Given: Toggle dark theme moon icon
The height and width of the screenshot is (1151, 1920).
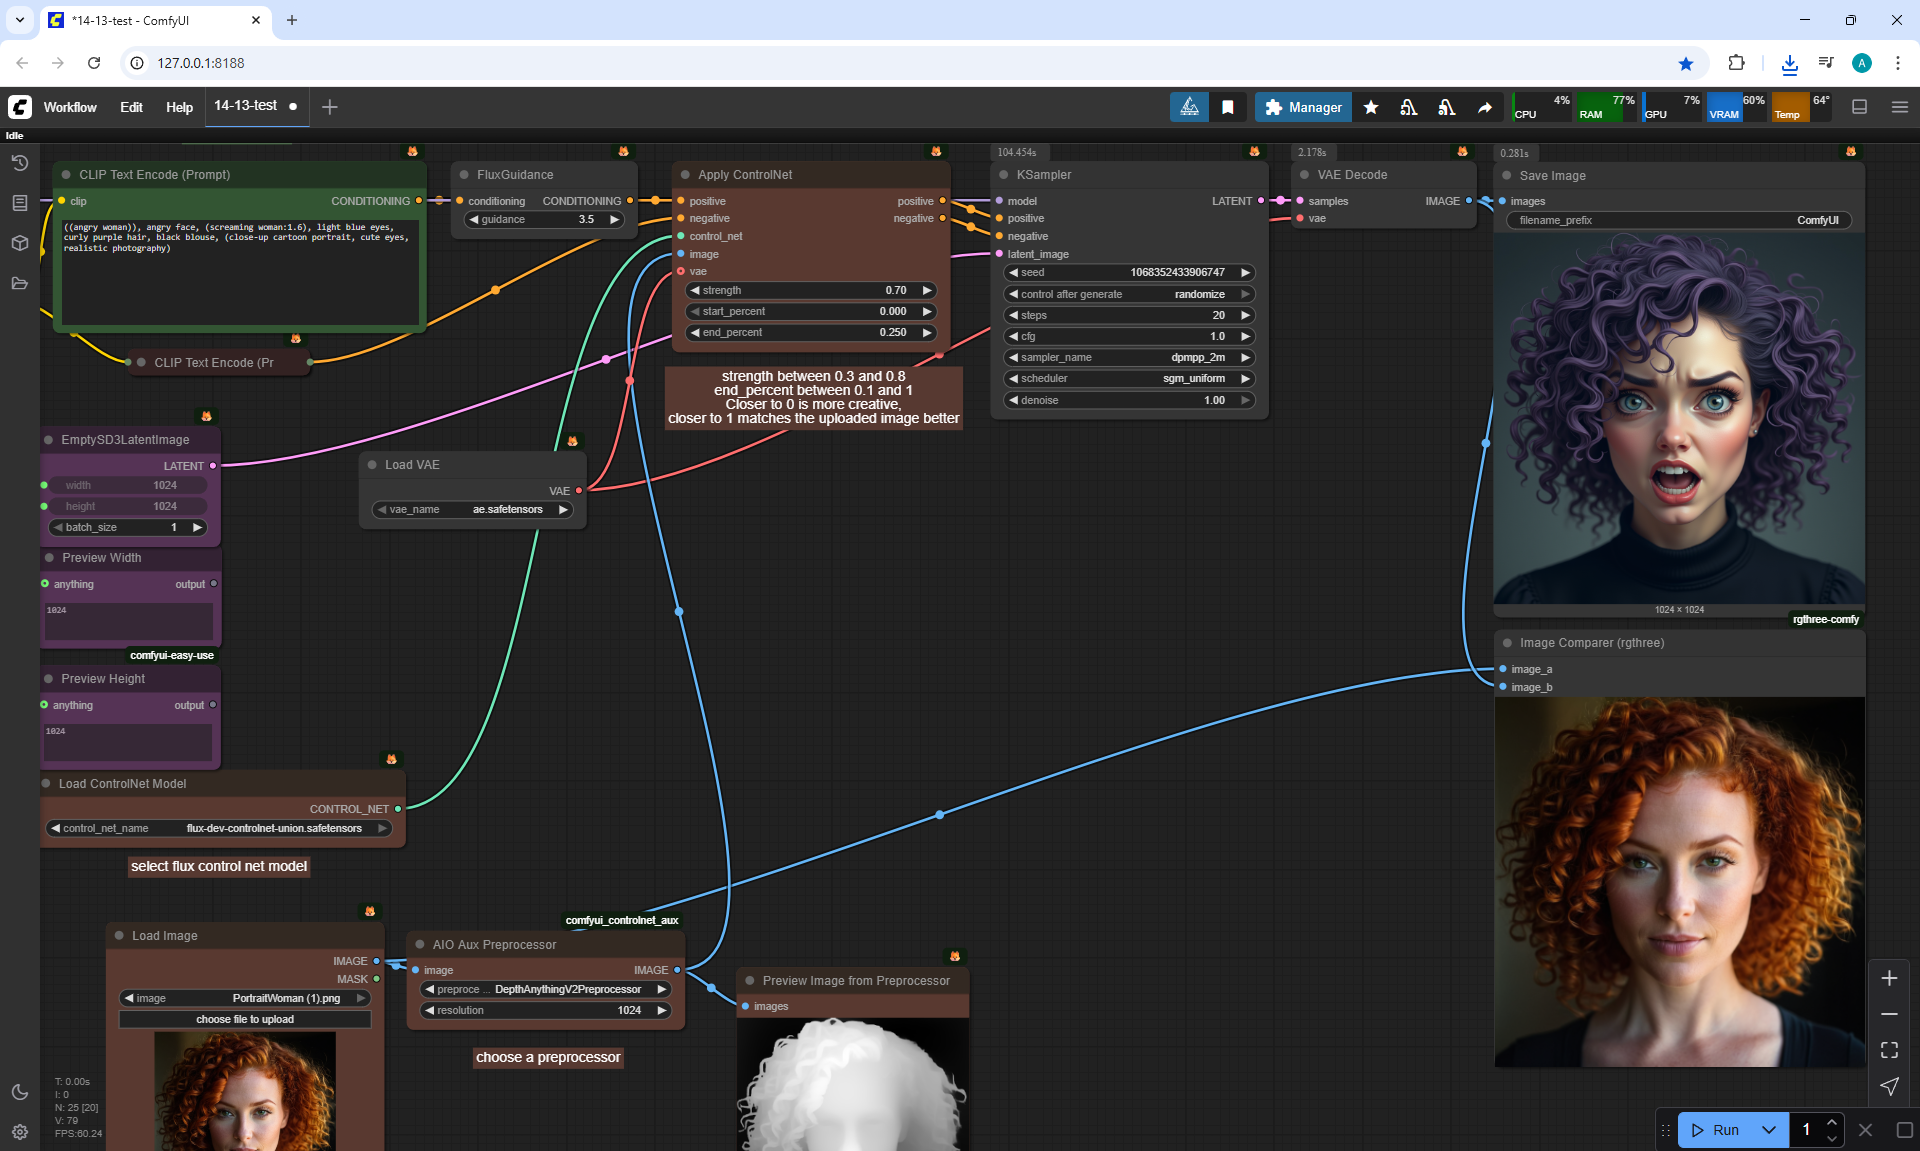Looking at the screenshot, I should pos(19,1092).
